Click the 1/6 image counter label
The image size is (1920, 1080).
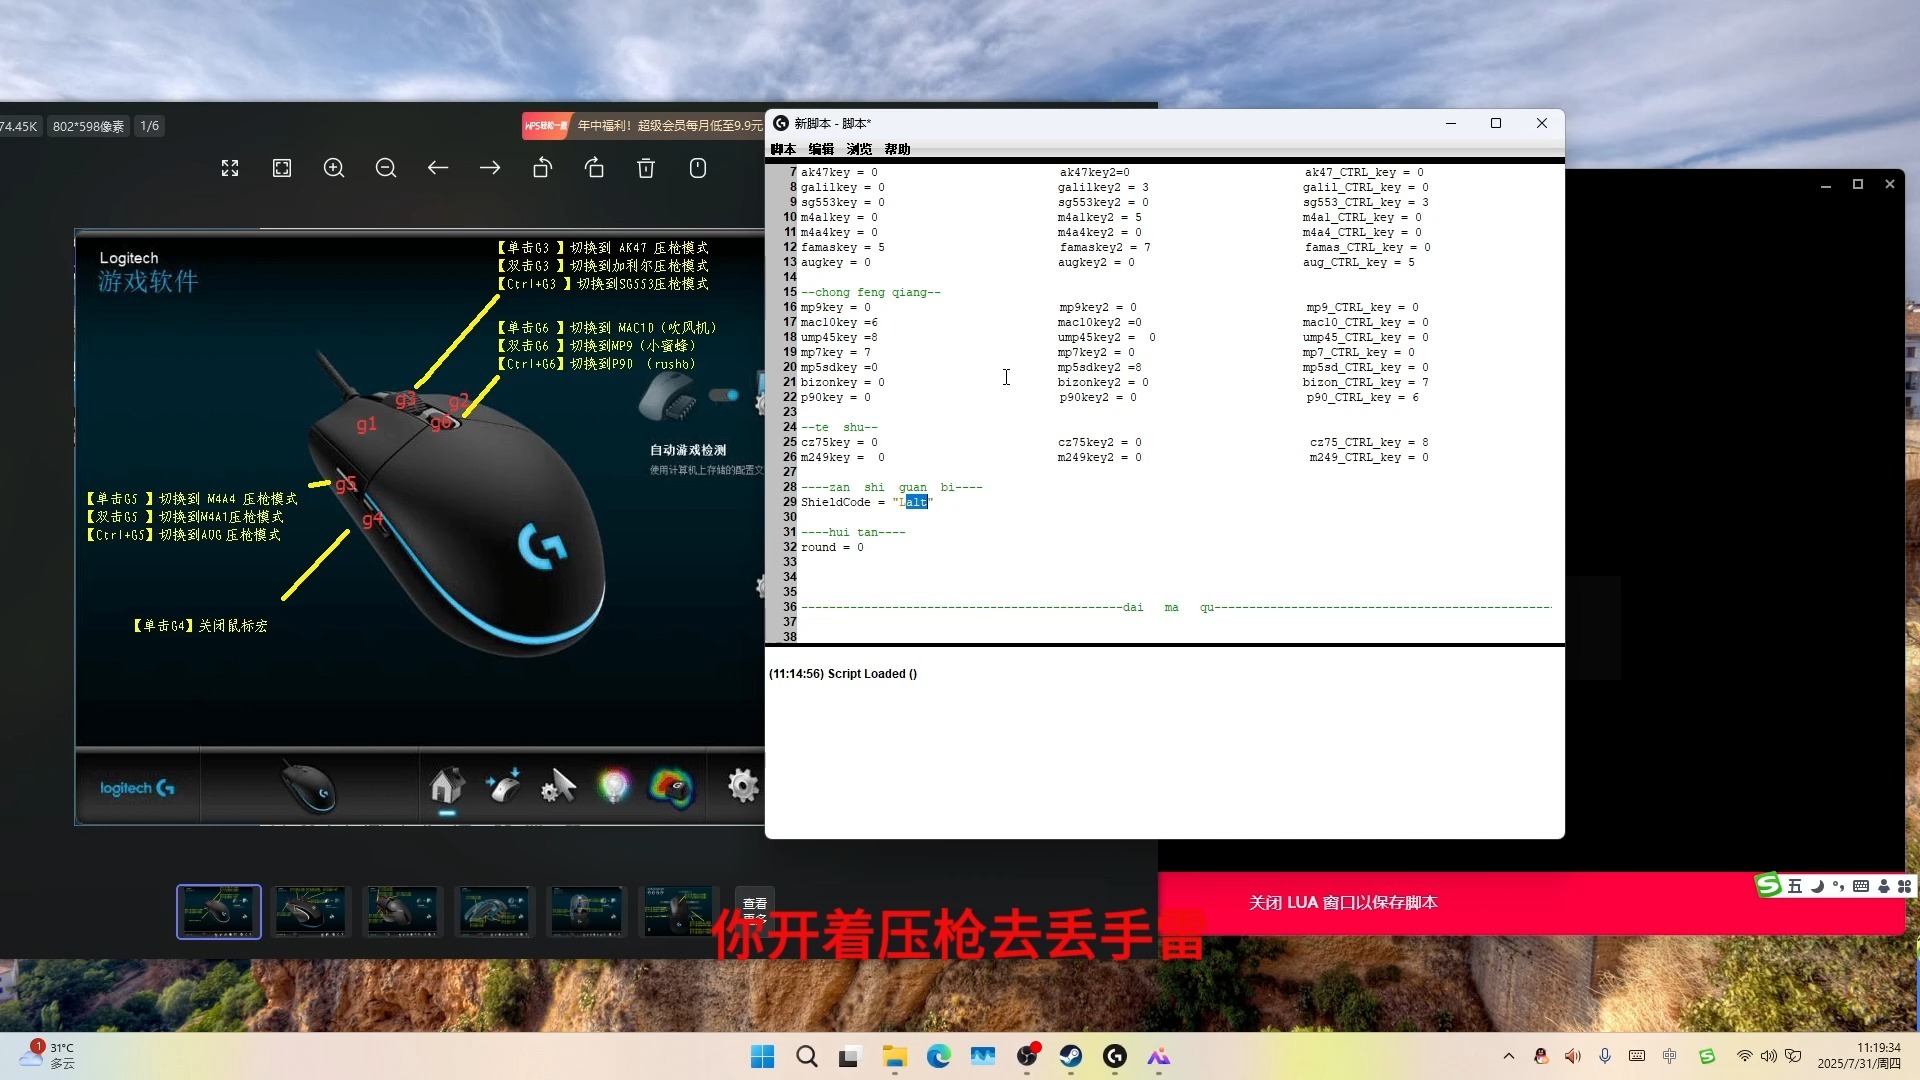pos(149,126)
